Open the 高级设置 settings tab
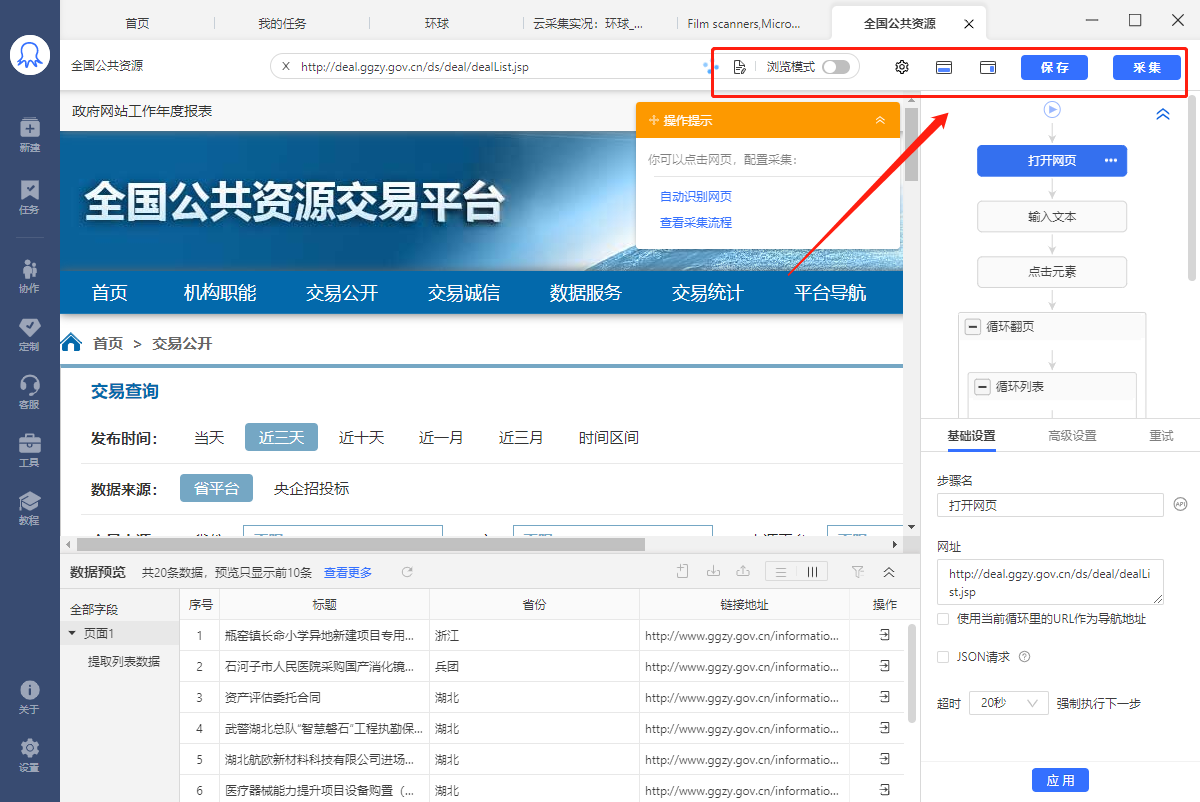Screen dimensions: 1200x802 [x=1072, y=436]
